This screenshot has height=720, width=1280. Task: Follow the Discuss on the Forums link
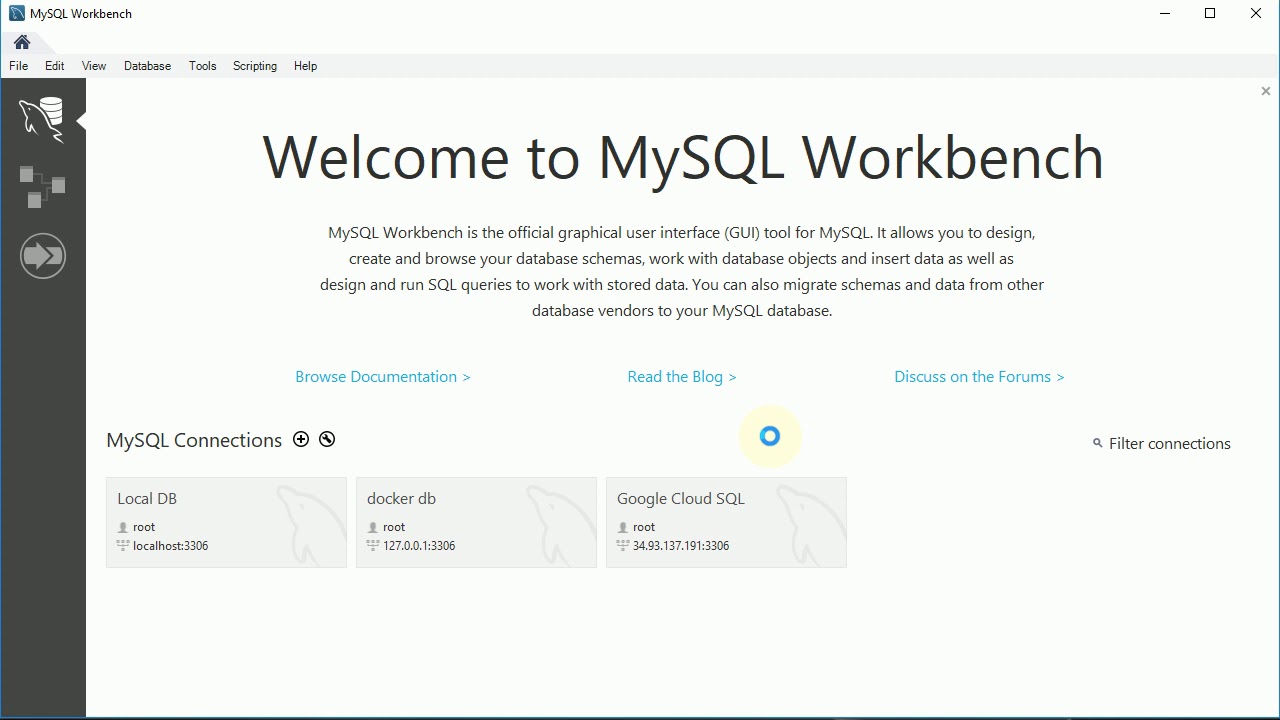click(979, 377)
